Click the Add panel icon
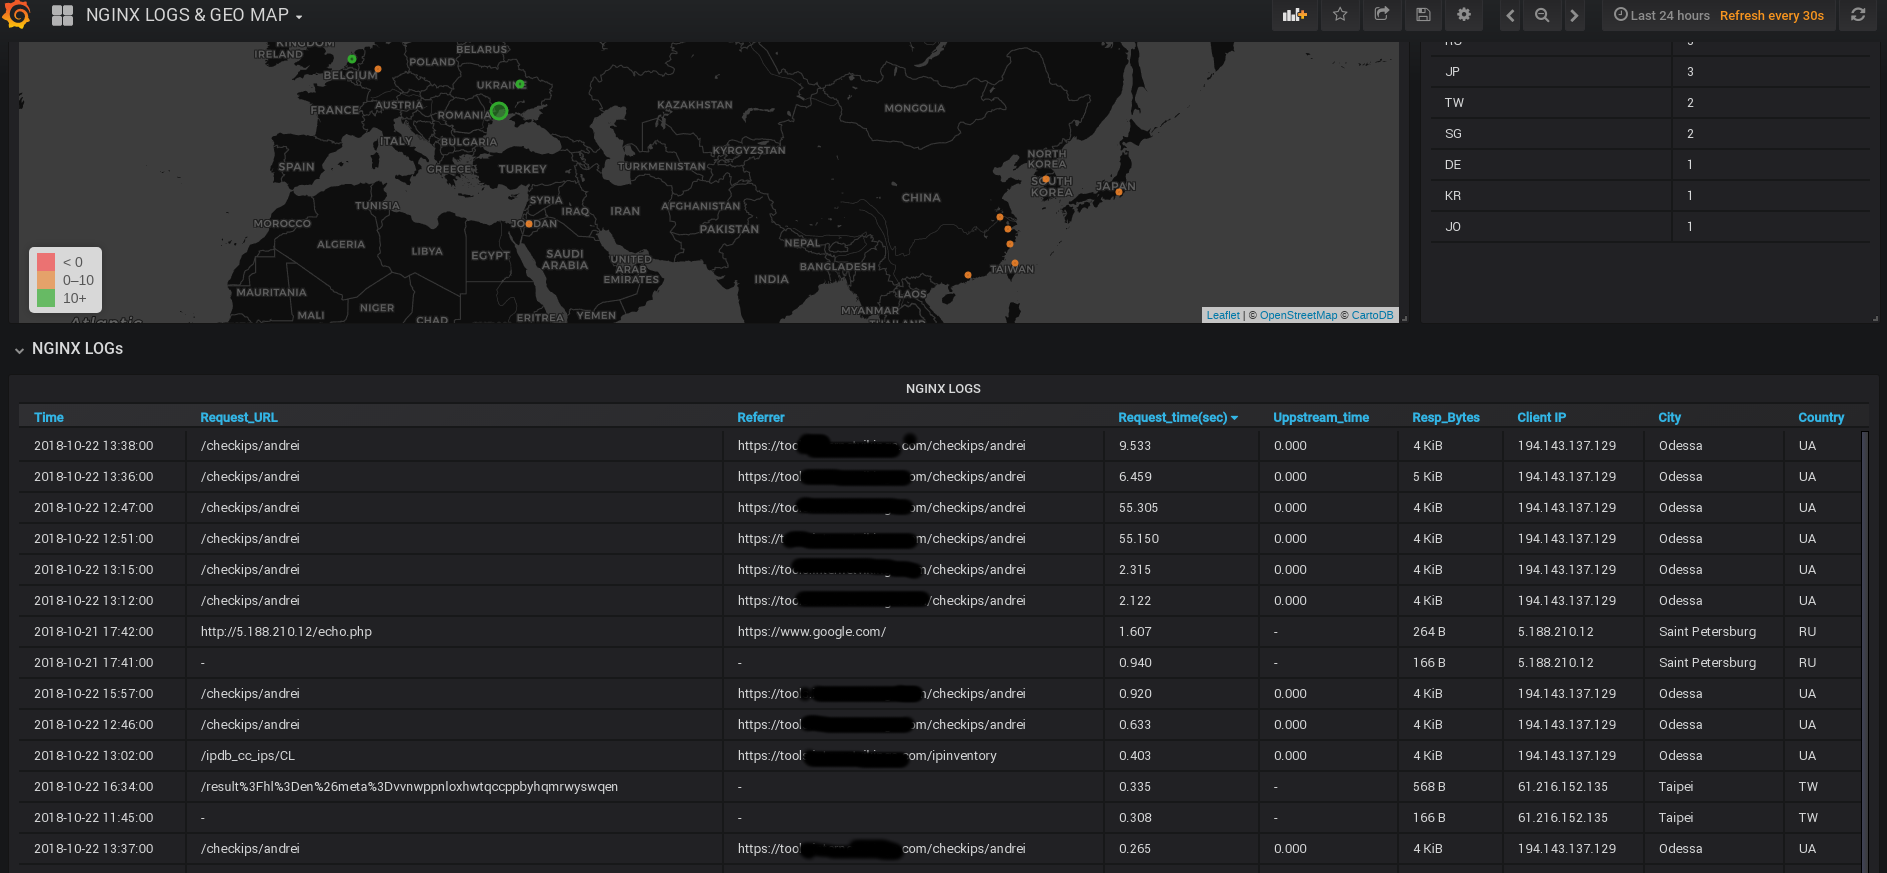The height and width of the screenshot is (873, 1887). (1295, 15)
